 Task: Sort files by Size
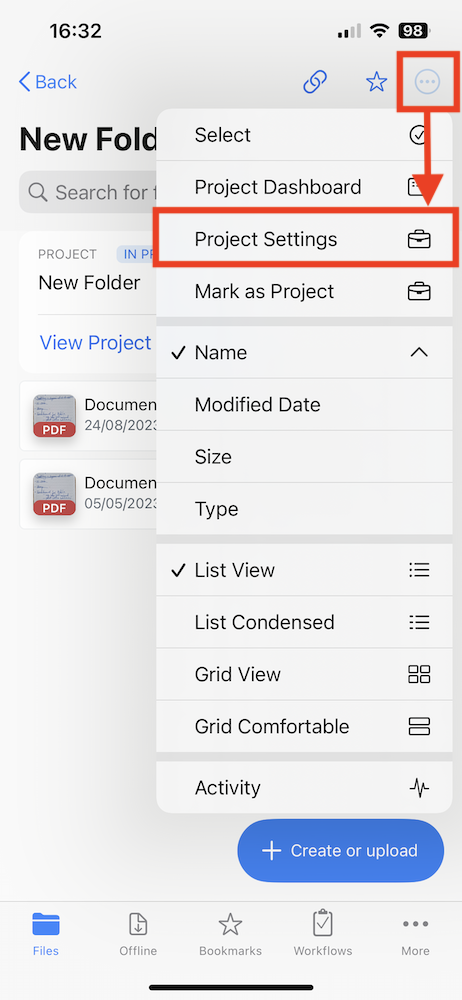(x=304, y=457)
